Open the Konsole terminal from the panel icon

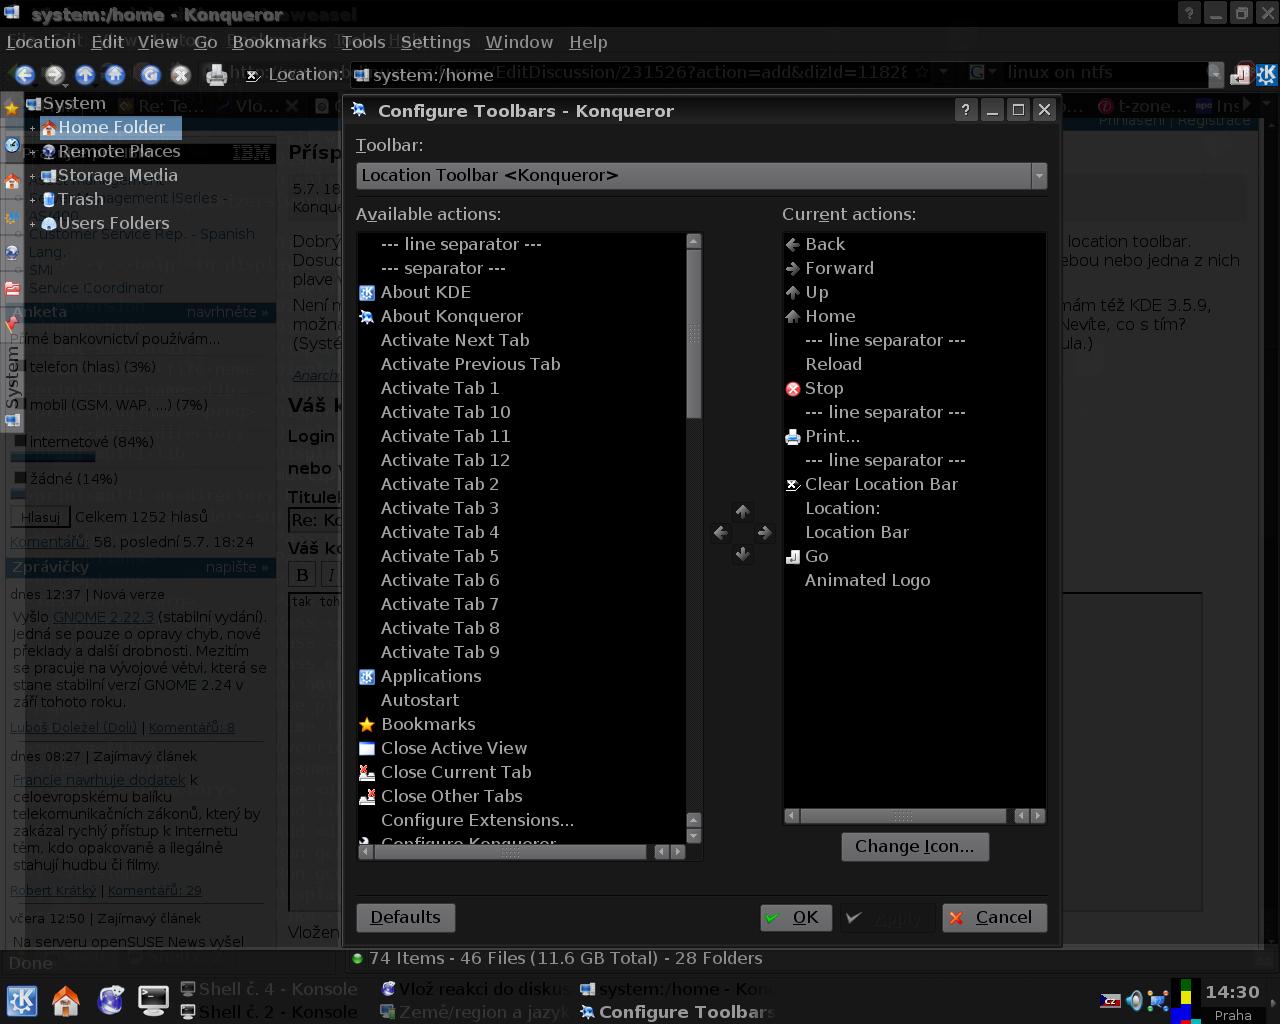click(153, 1000)
